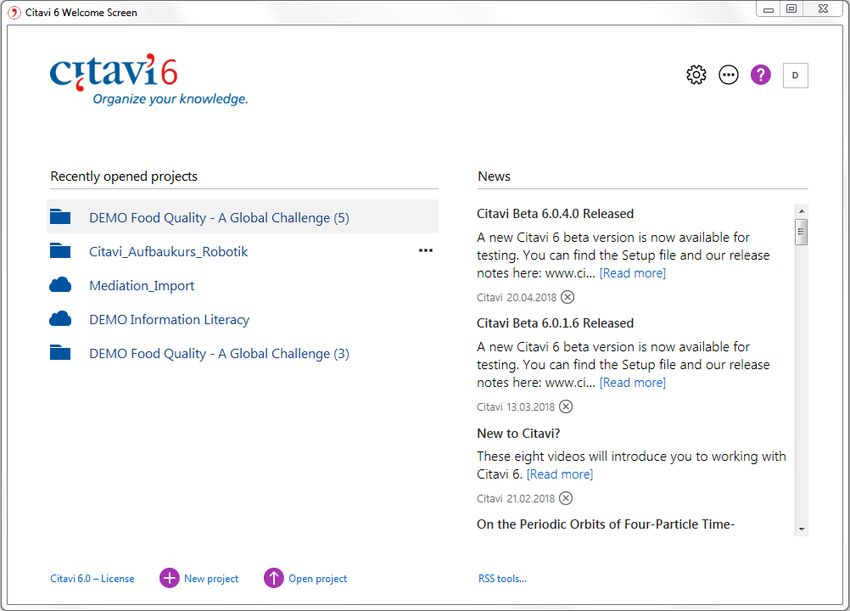Show options dots for Citavi_Aufbaukurs_Robotik row
The image size is (850, 611).
426,250
